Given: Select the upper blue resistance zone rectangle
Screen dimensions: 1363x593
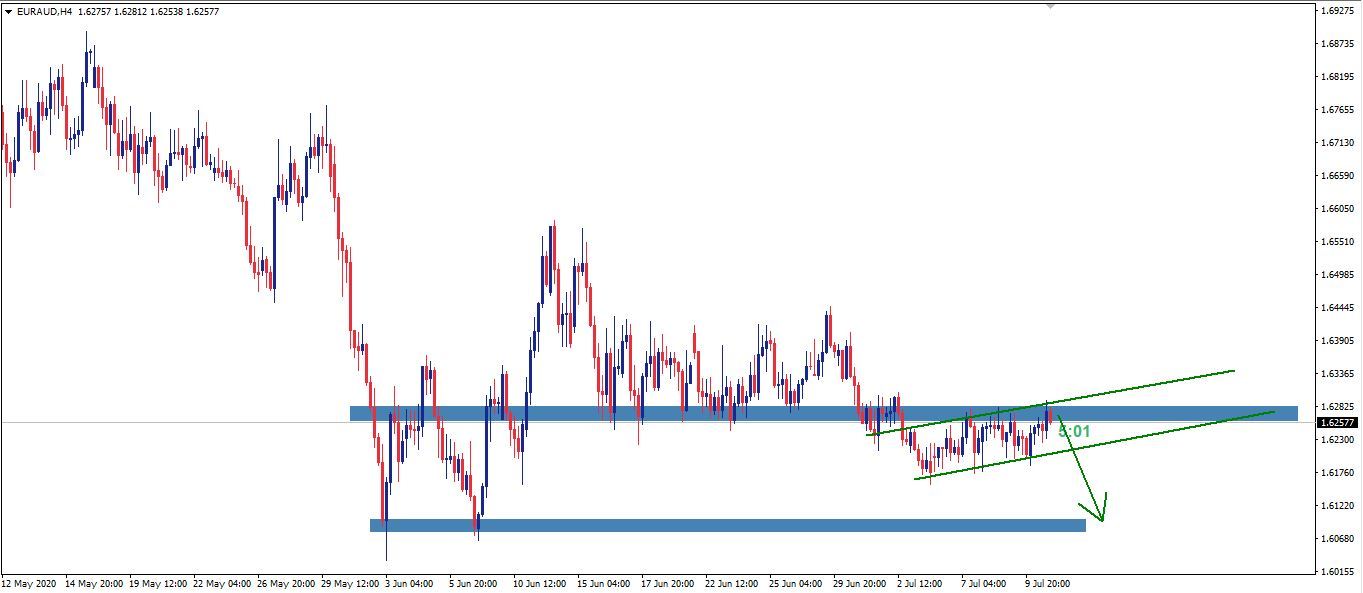Looking at the screenshot, I should pyautogui.click(x=823, y=413).
